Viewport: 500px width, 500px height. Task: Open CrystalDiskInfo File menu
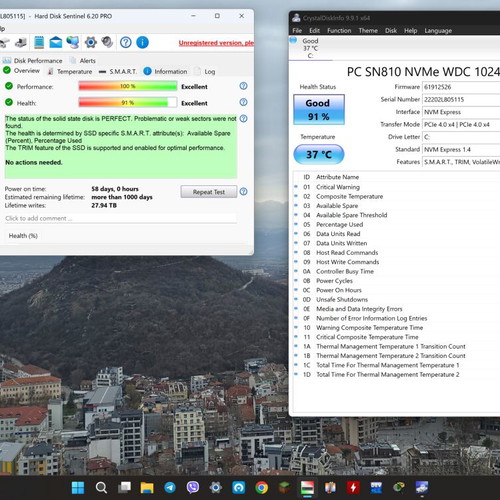click(297, 31)
